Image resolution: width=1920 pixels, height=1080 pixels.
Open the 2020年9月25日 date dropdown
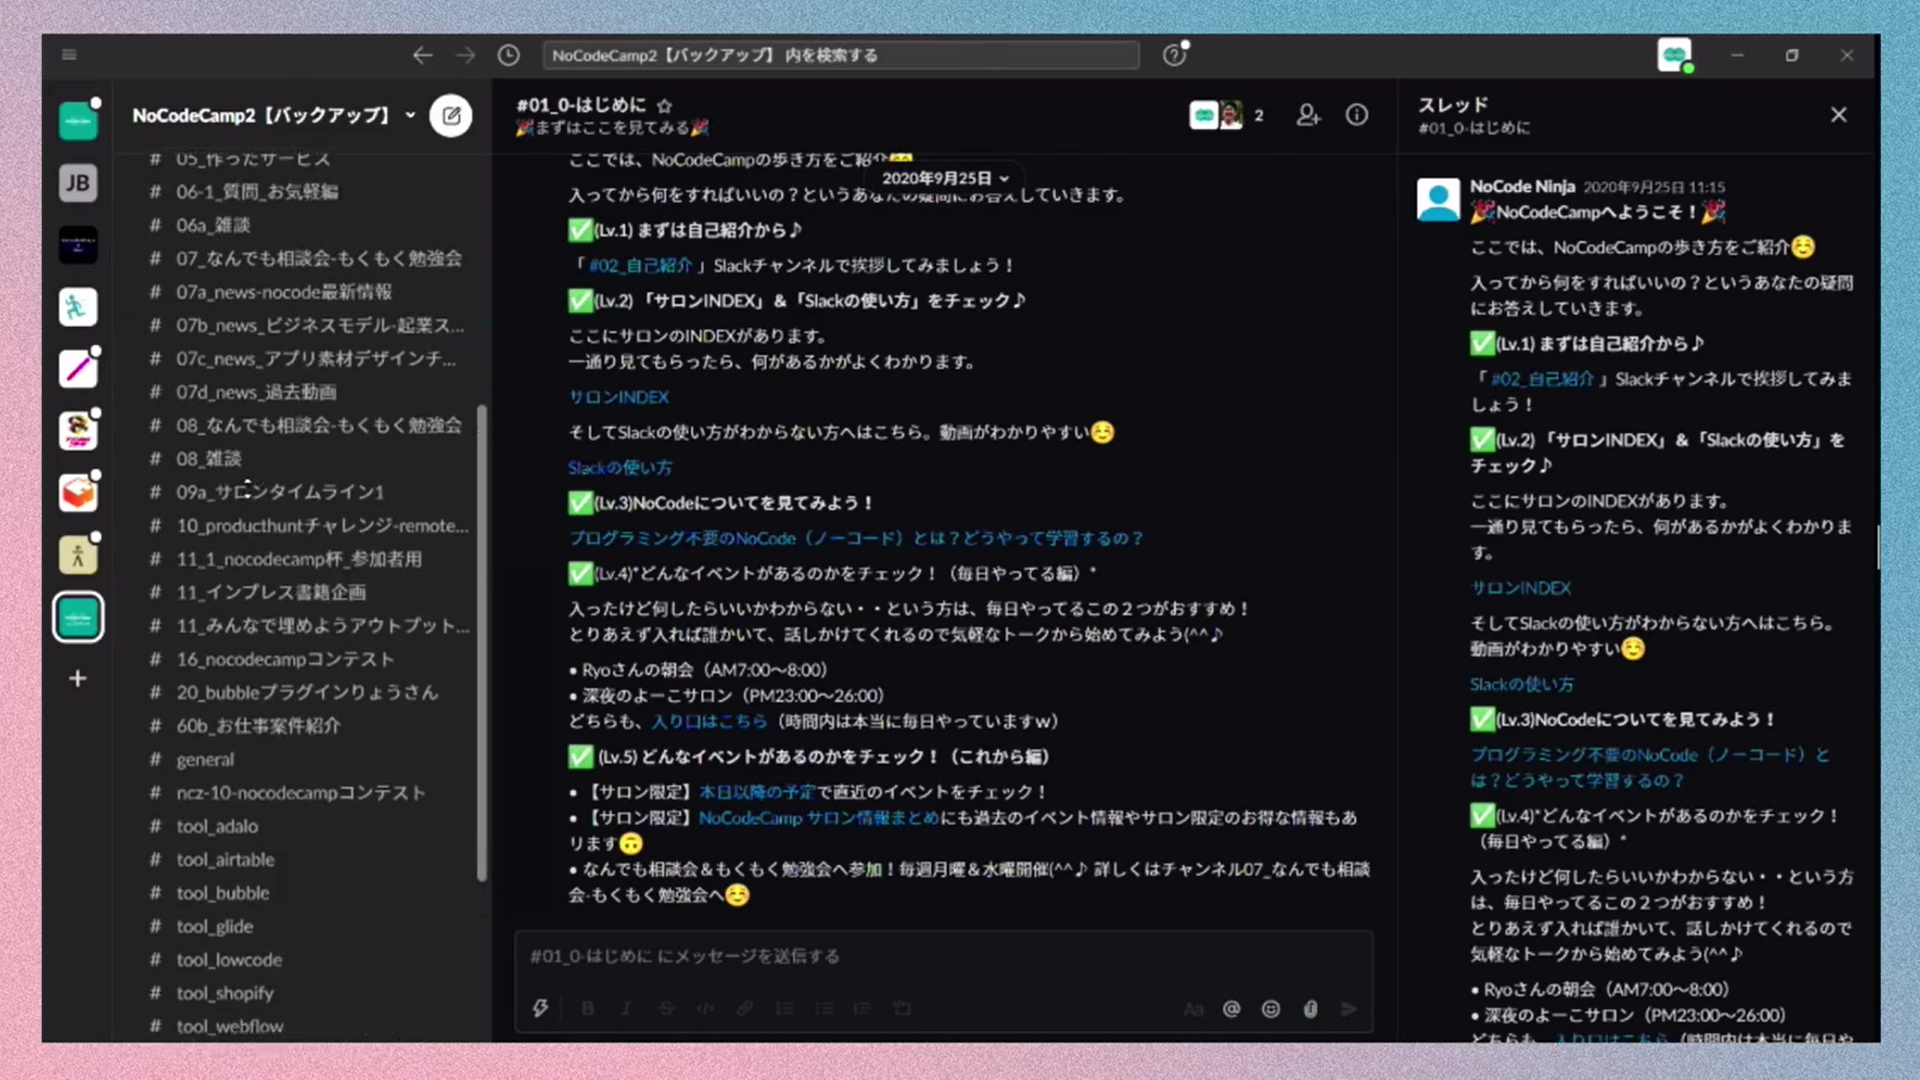(945, 178)
